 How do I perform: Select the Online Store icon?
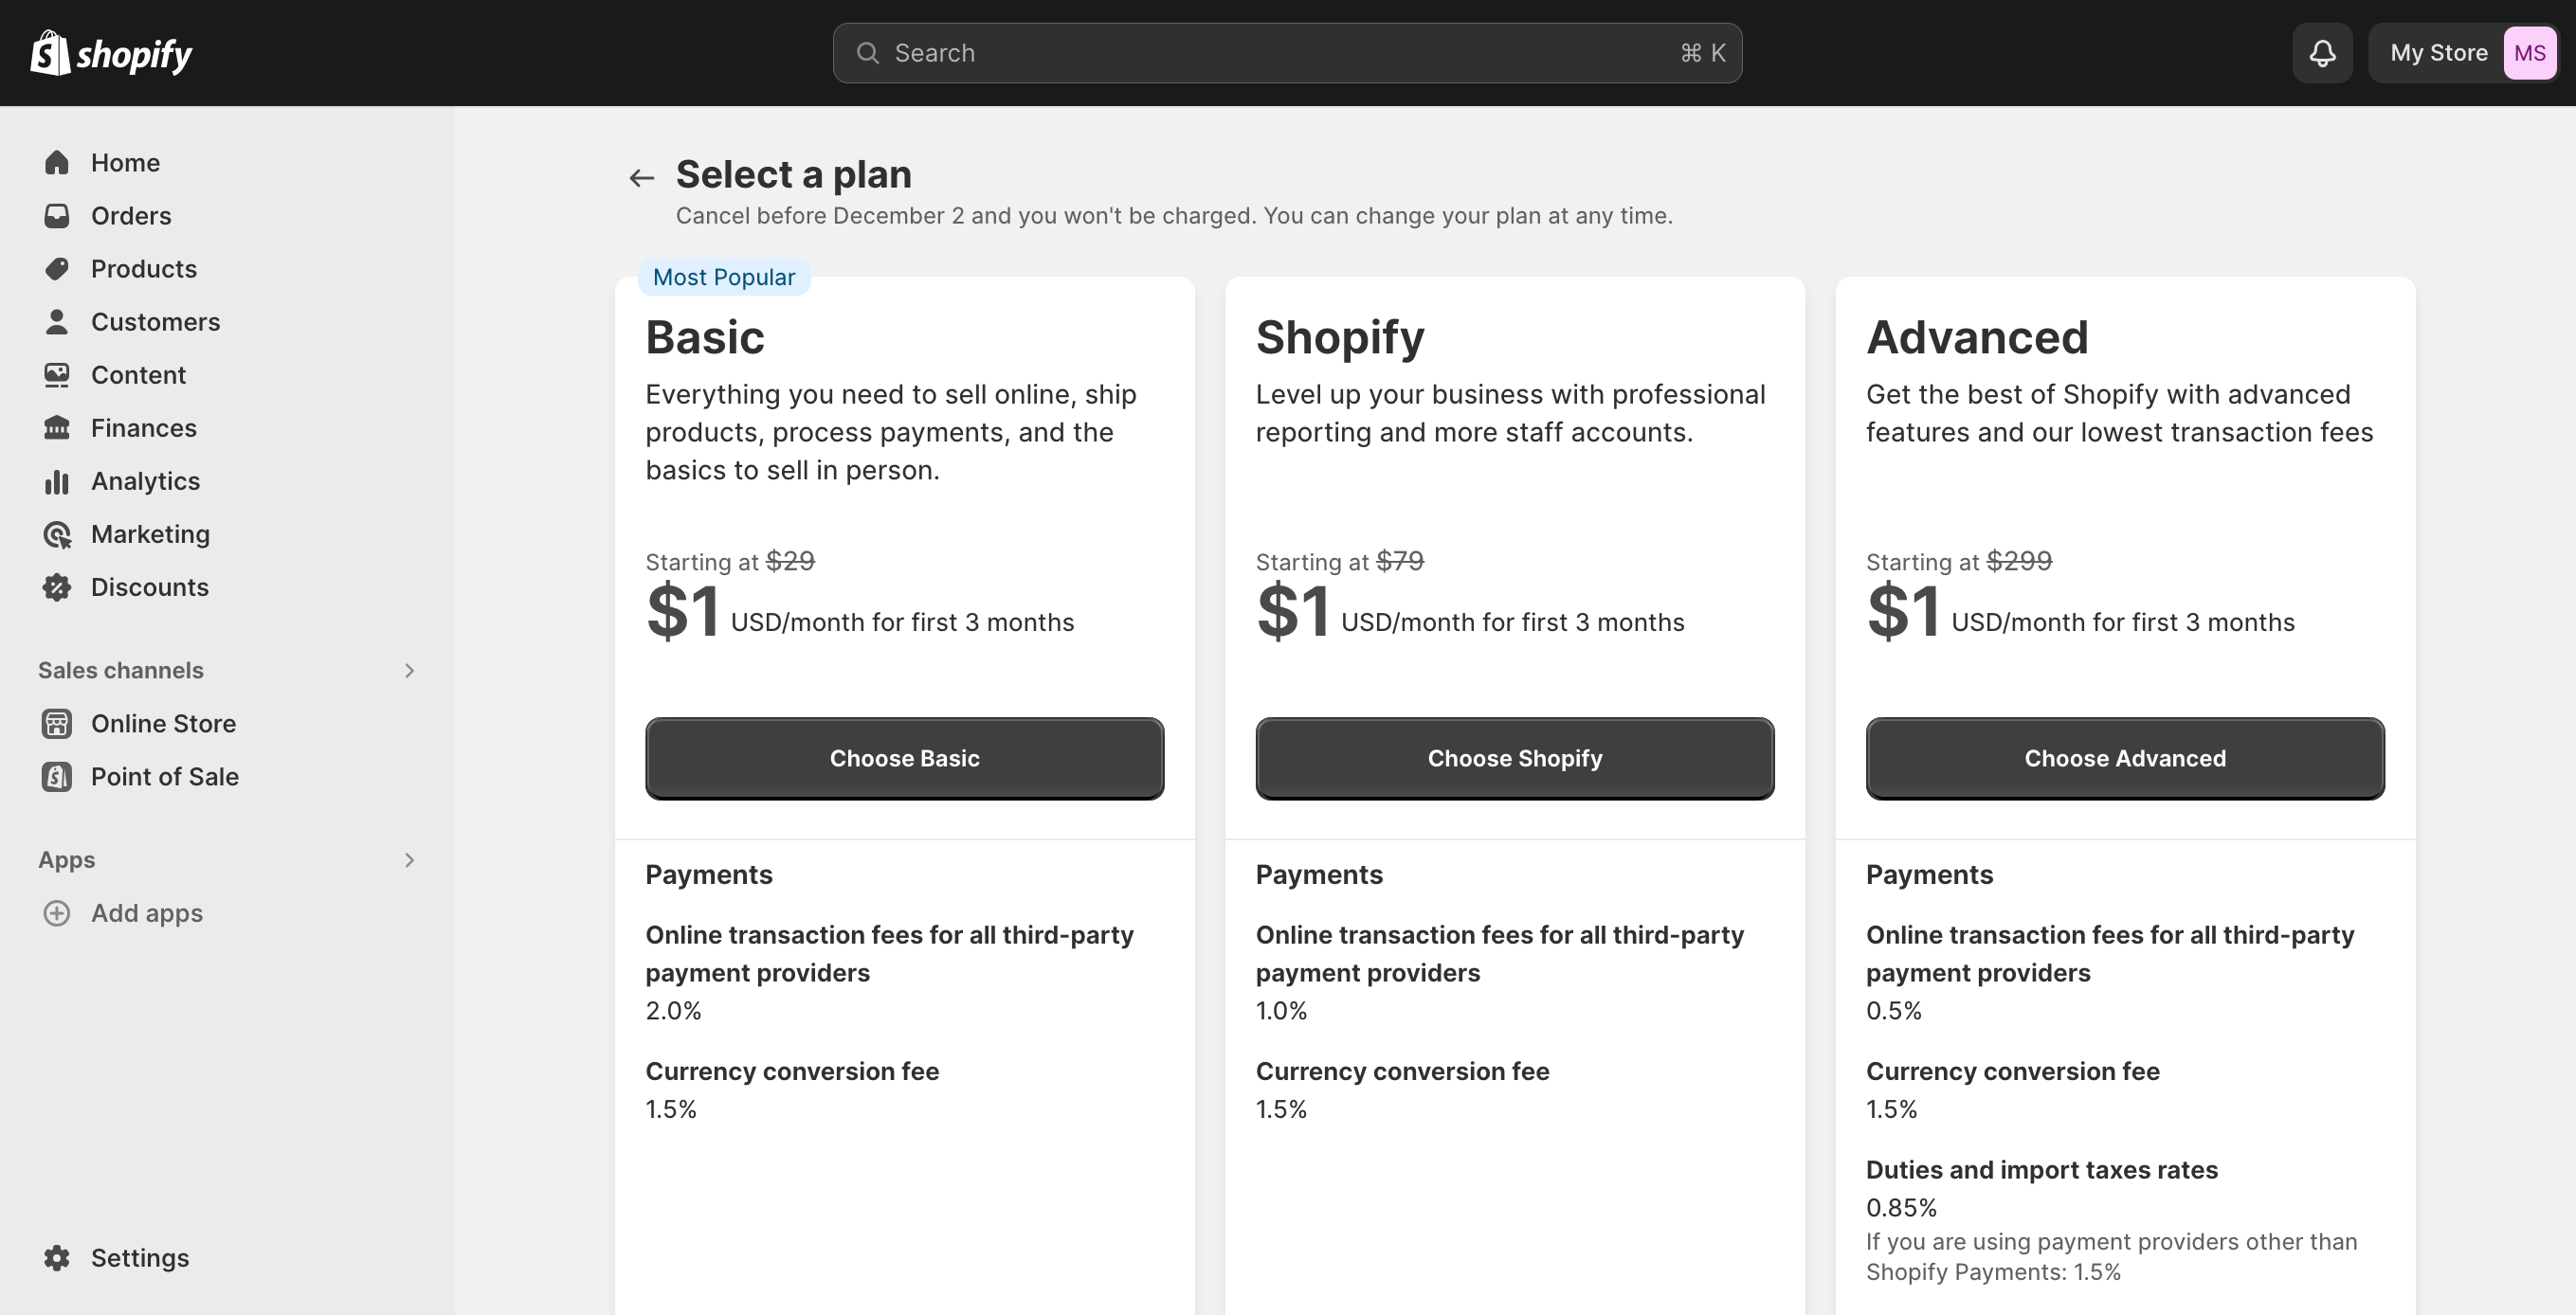point(57,723)
